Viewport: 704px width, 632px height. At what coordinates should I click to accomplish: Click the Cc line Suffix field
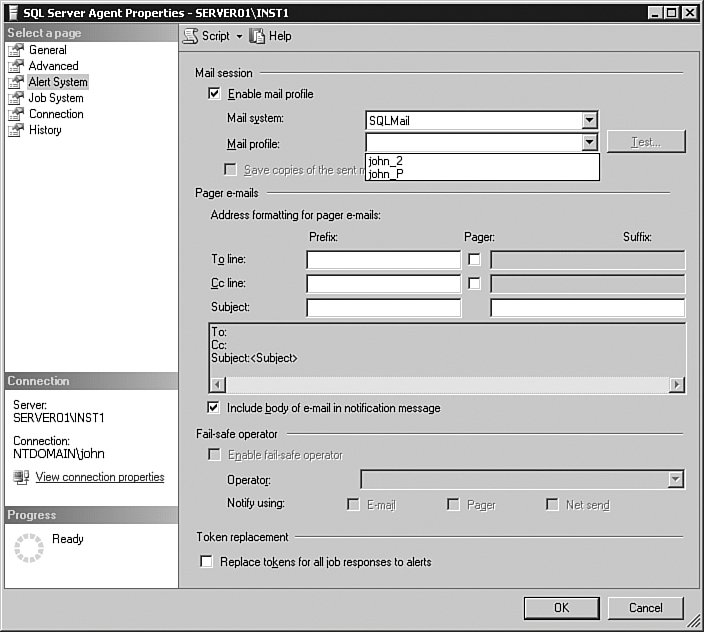click(x=588, y=283)
